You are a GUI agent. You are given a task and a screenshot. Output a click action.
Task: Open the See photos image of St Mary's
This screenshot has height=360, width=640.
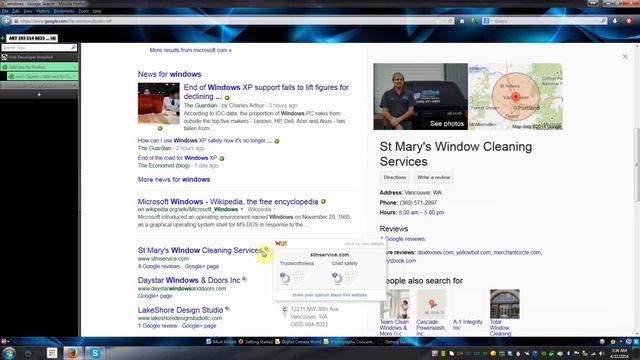[420, 97]
